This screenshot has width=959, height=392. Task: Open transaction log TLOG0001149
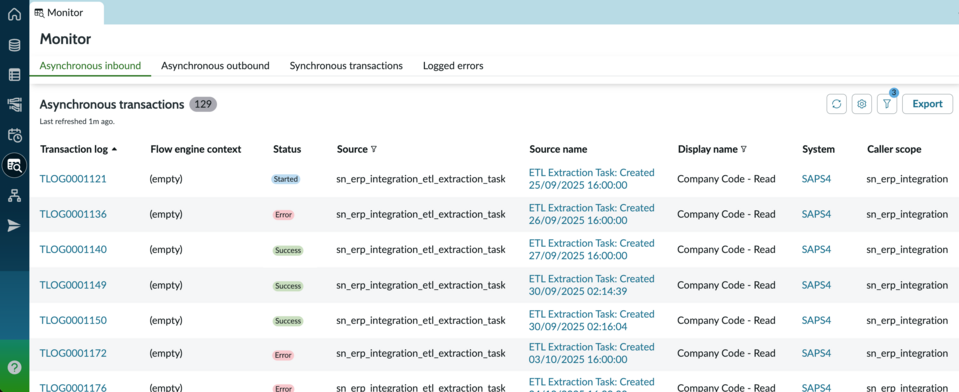(x=73, y=285)
